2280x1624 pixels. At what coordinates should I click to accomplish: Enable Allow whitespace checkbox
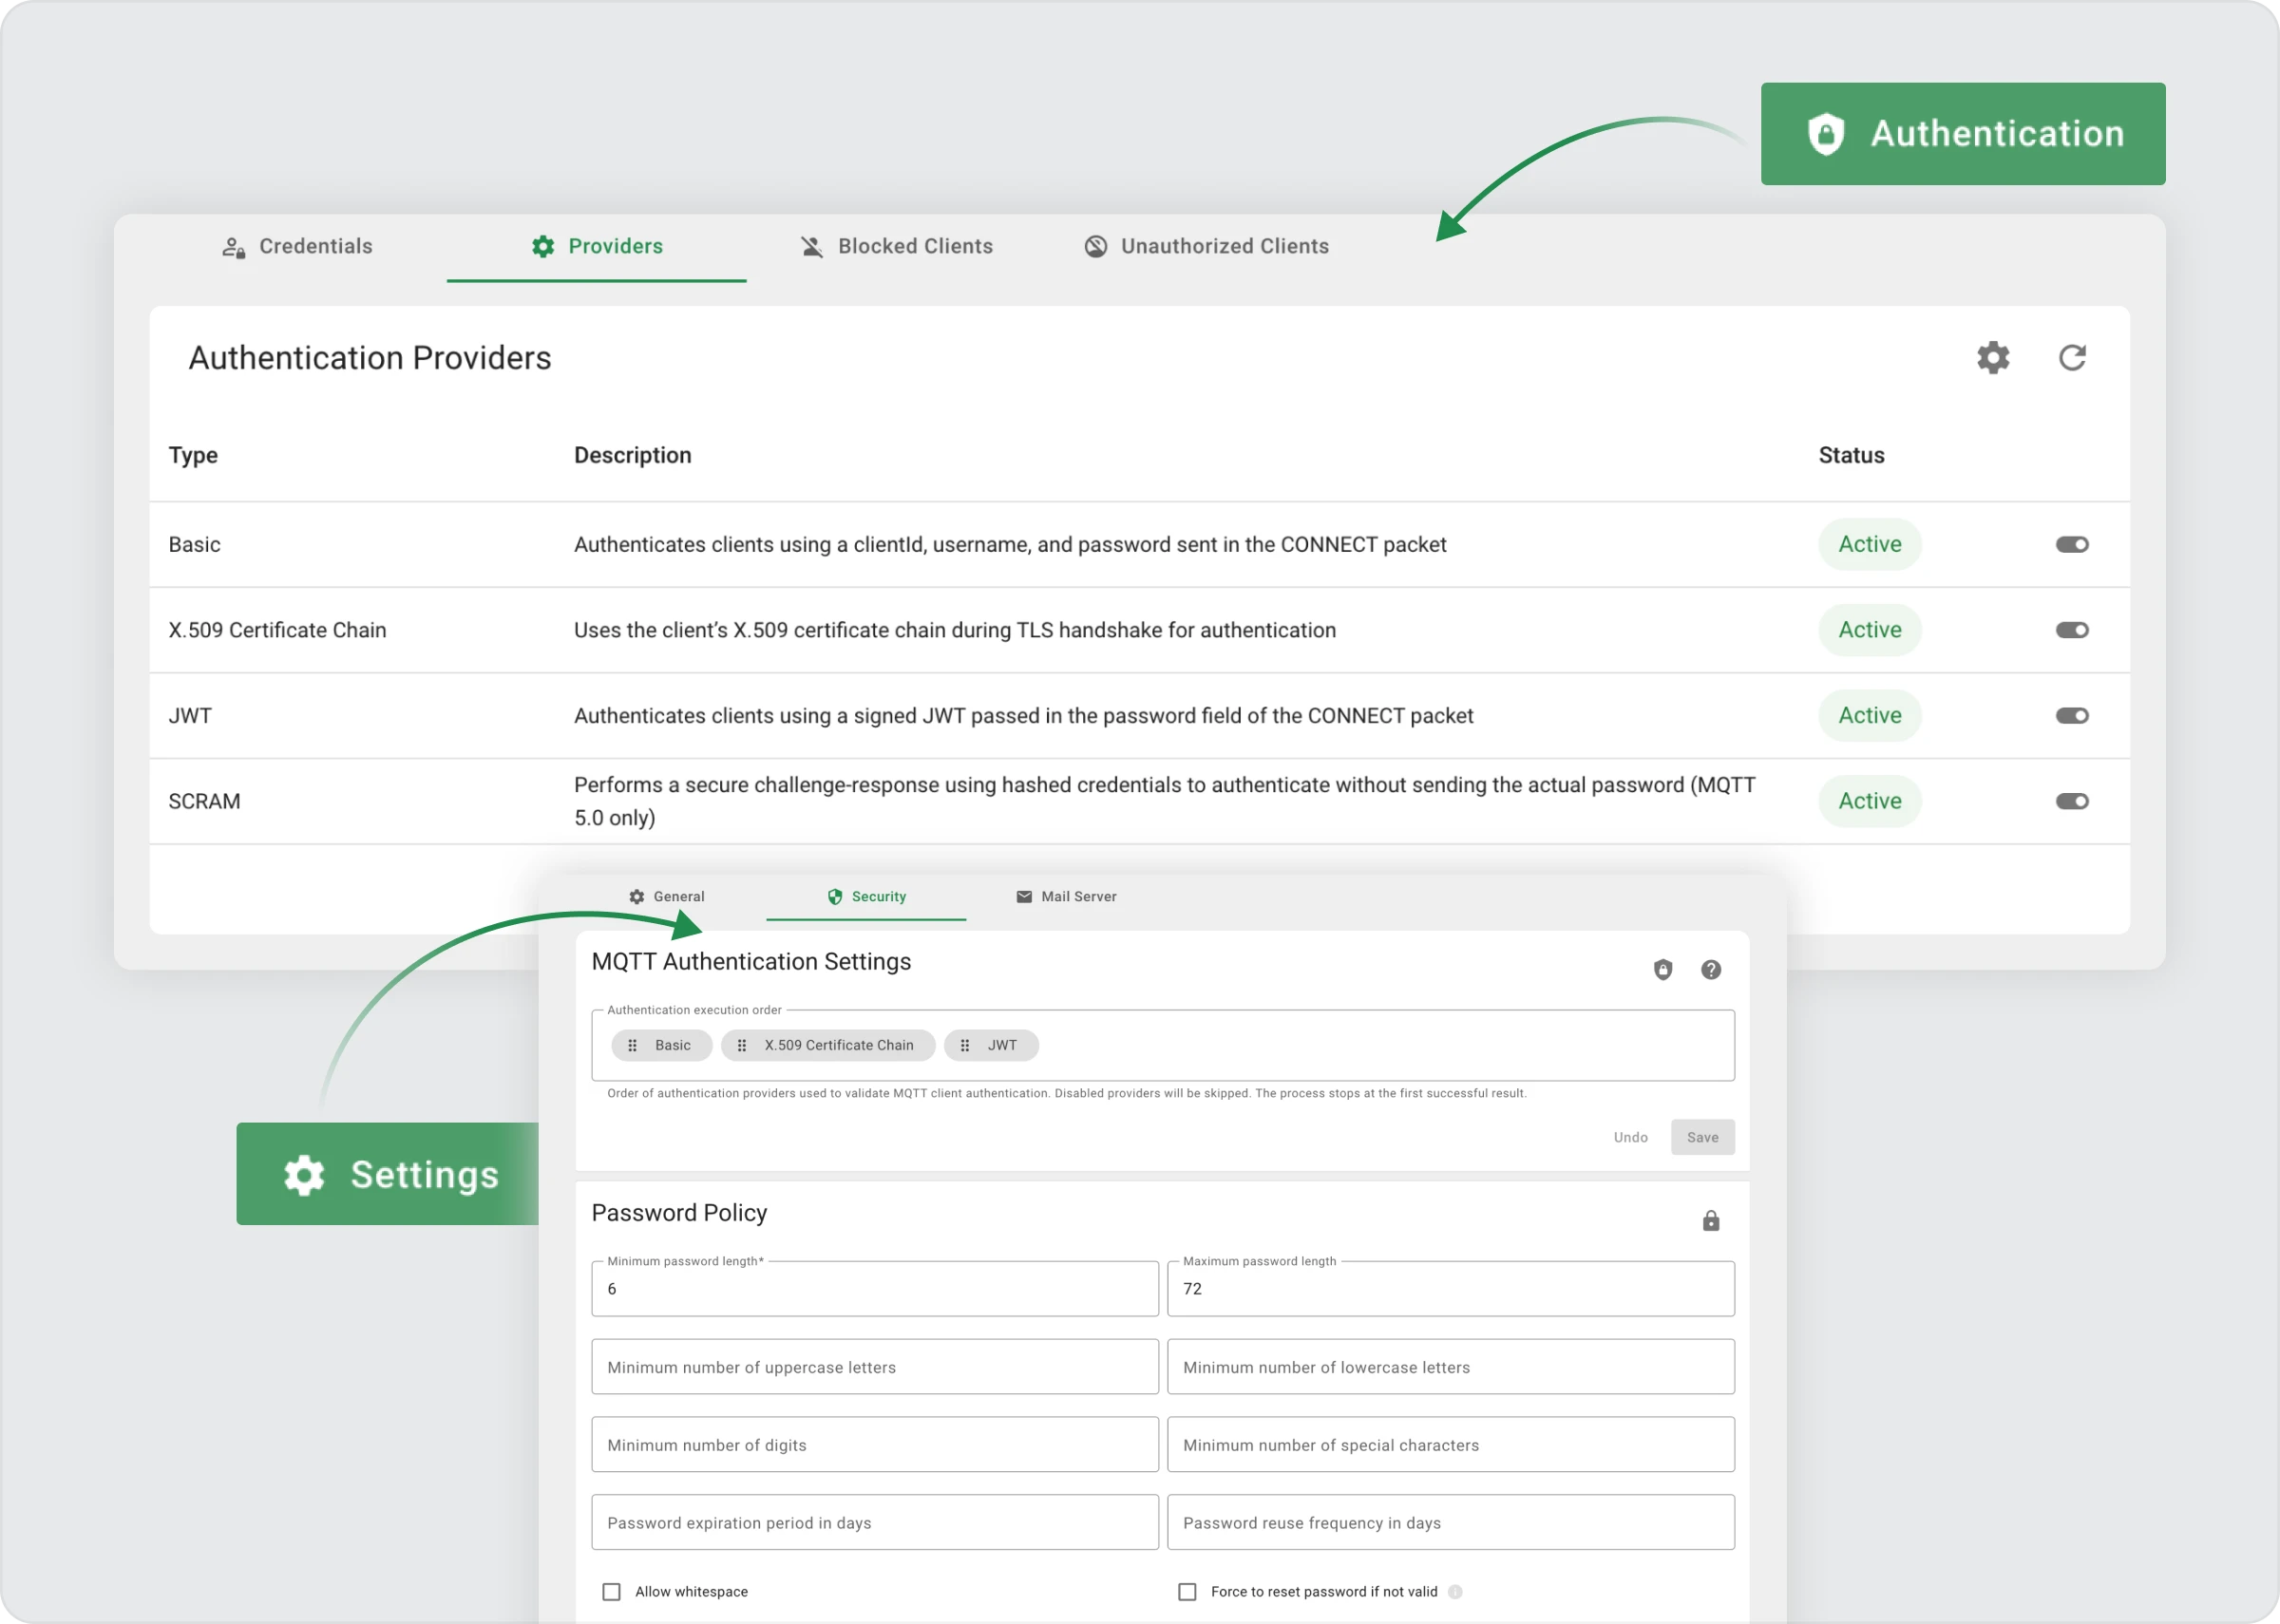pyautogui.click(x=611, y=1591)
